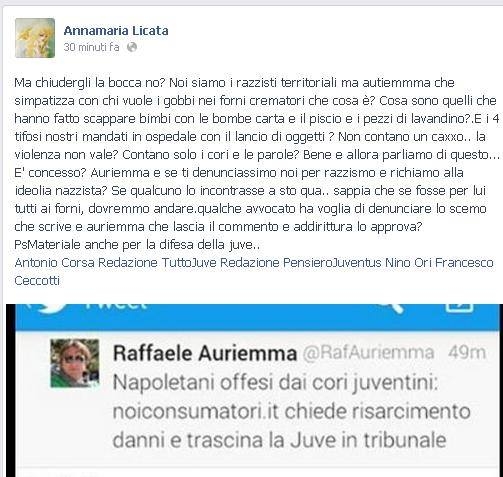
Task: Click the post body text paragraph
Action: pyautogui.click(x=257, y=163)
